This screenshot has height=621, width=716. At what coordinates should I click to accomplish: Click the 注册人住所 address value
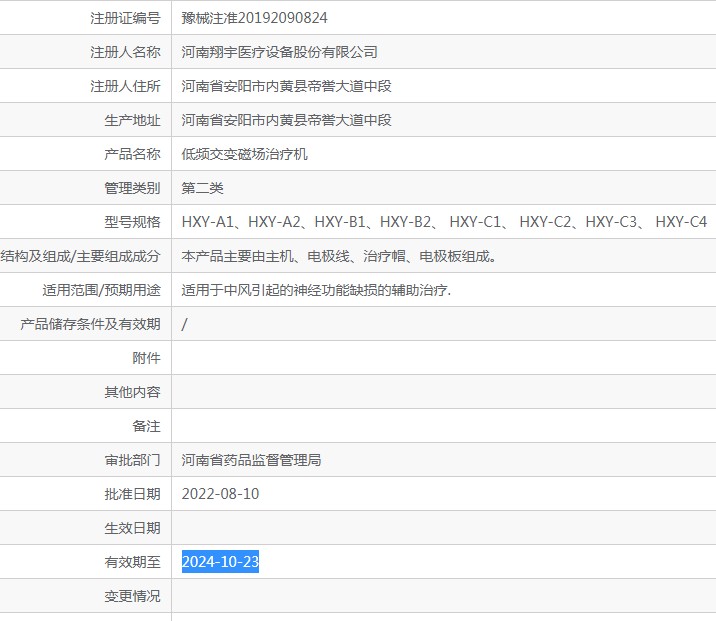(286, 86)
